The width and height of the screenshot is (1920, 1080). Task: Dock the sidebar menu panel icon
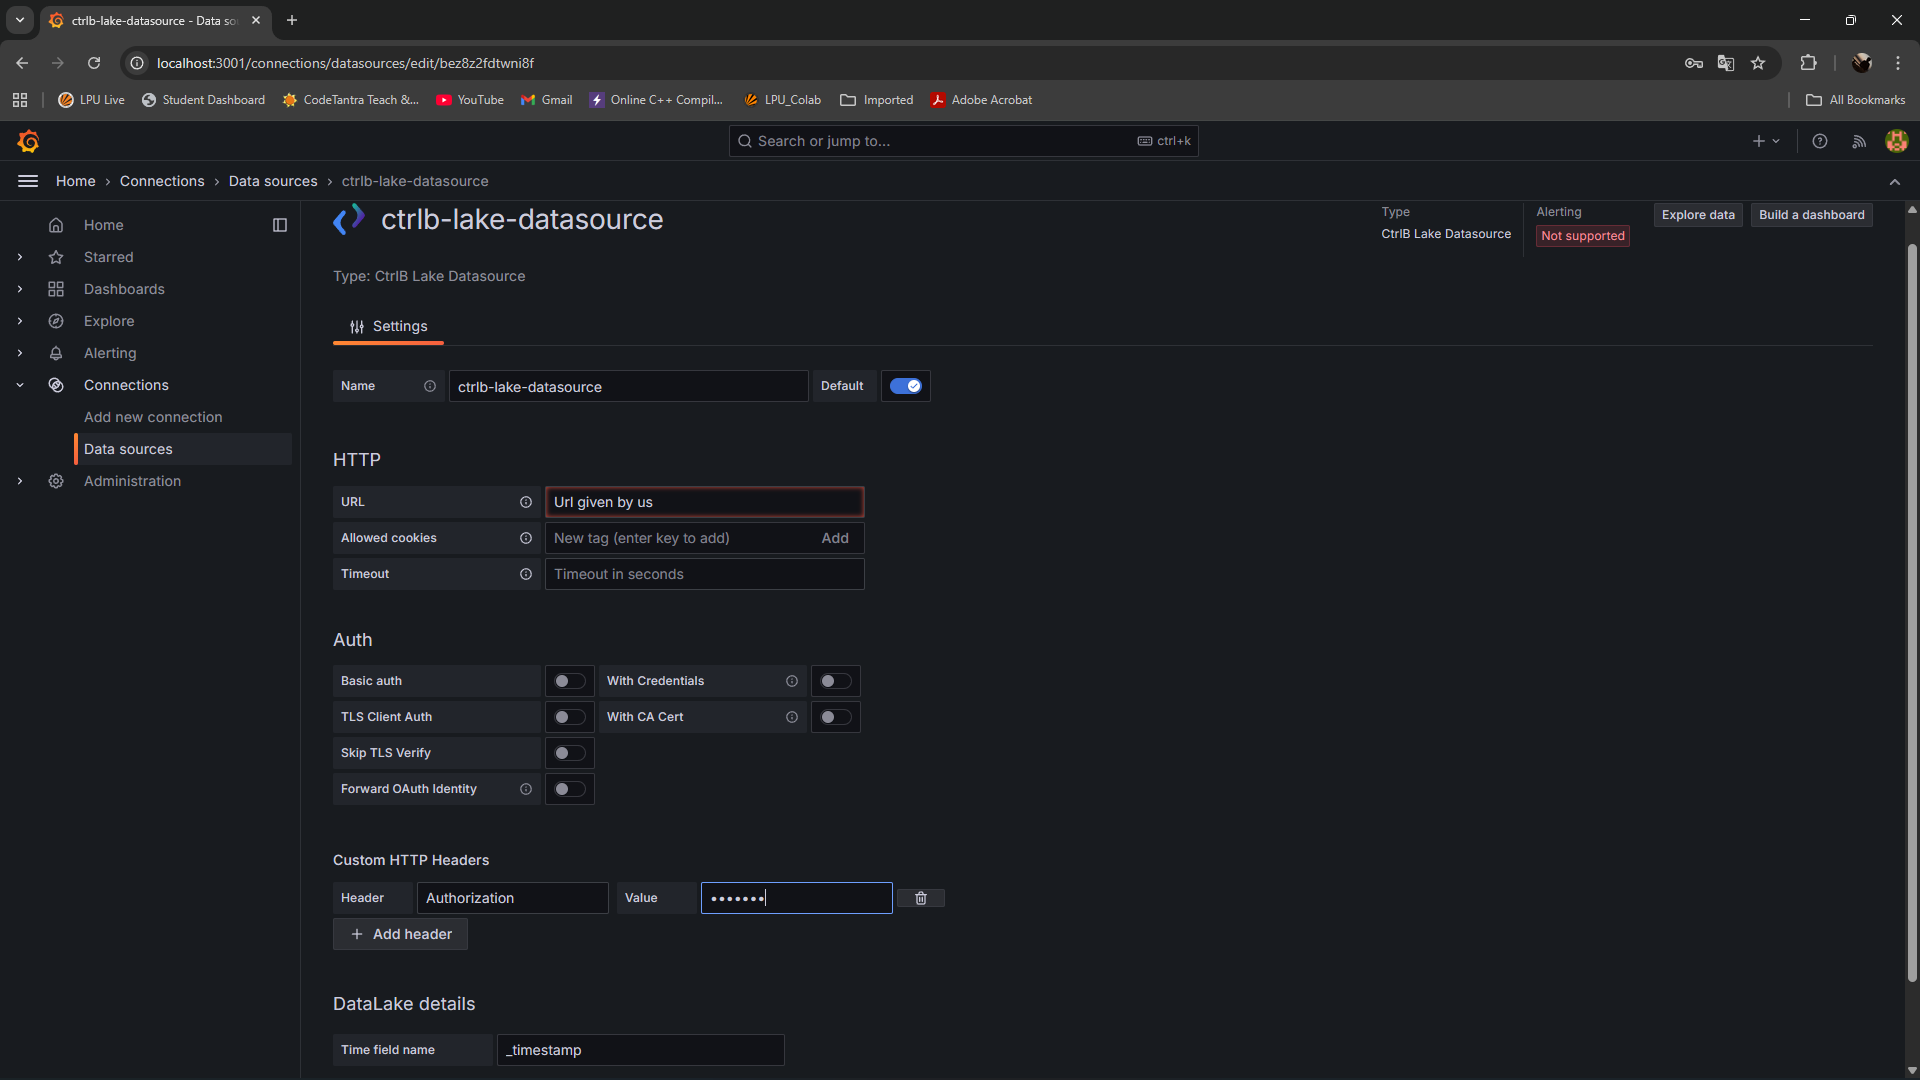coord(280,225)
